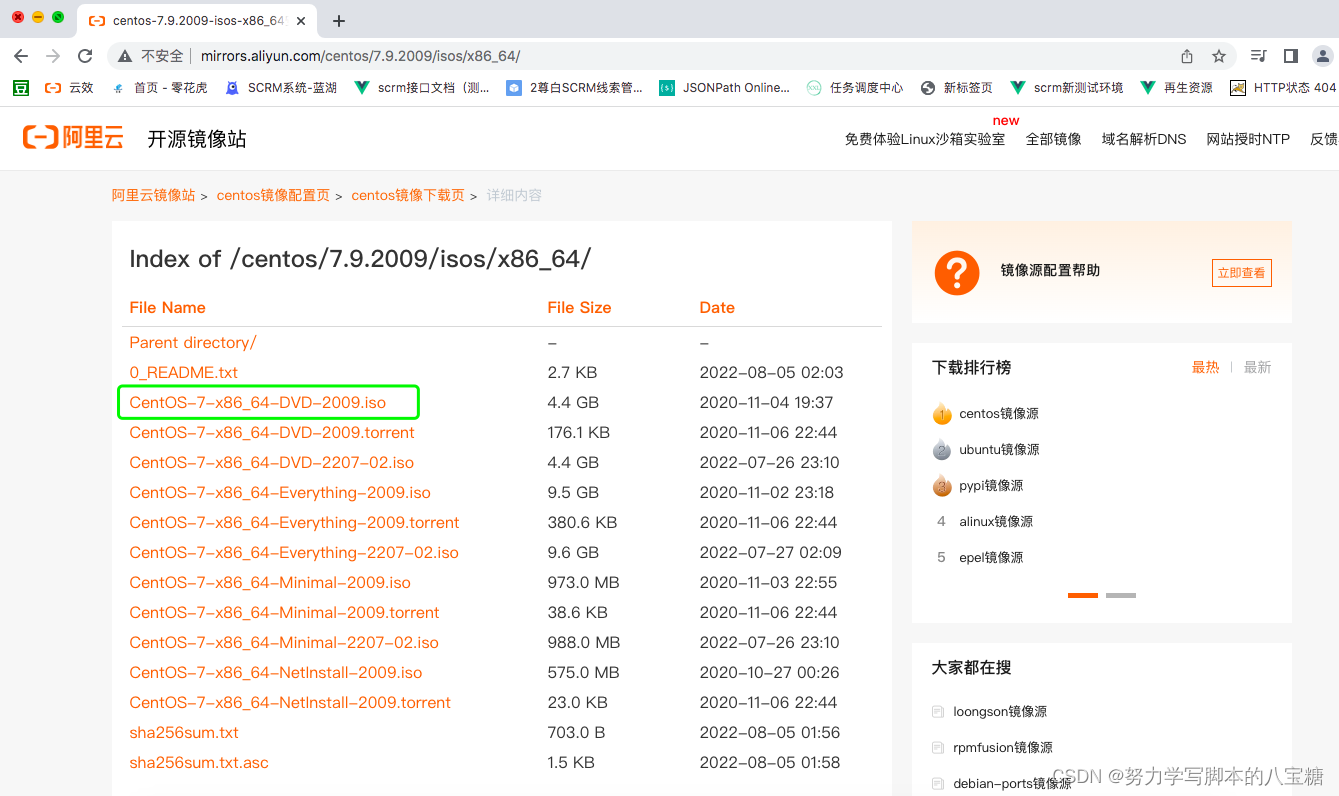Open the 新标签页 bookmark
This screenshot has width=1339, height=796.
pos(957,88)
